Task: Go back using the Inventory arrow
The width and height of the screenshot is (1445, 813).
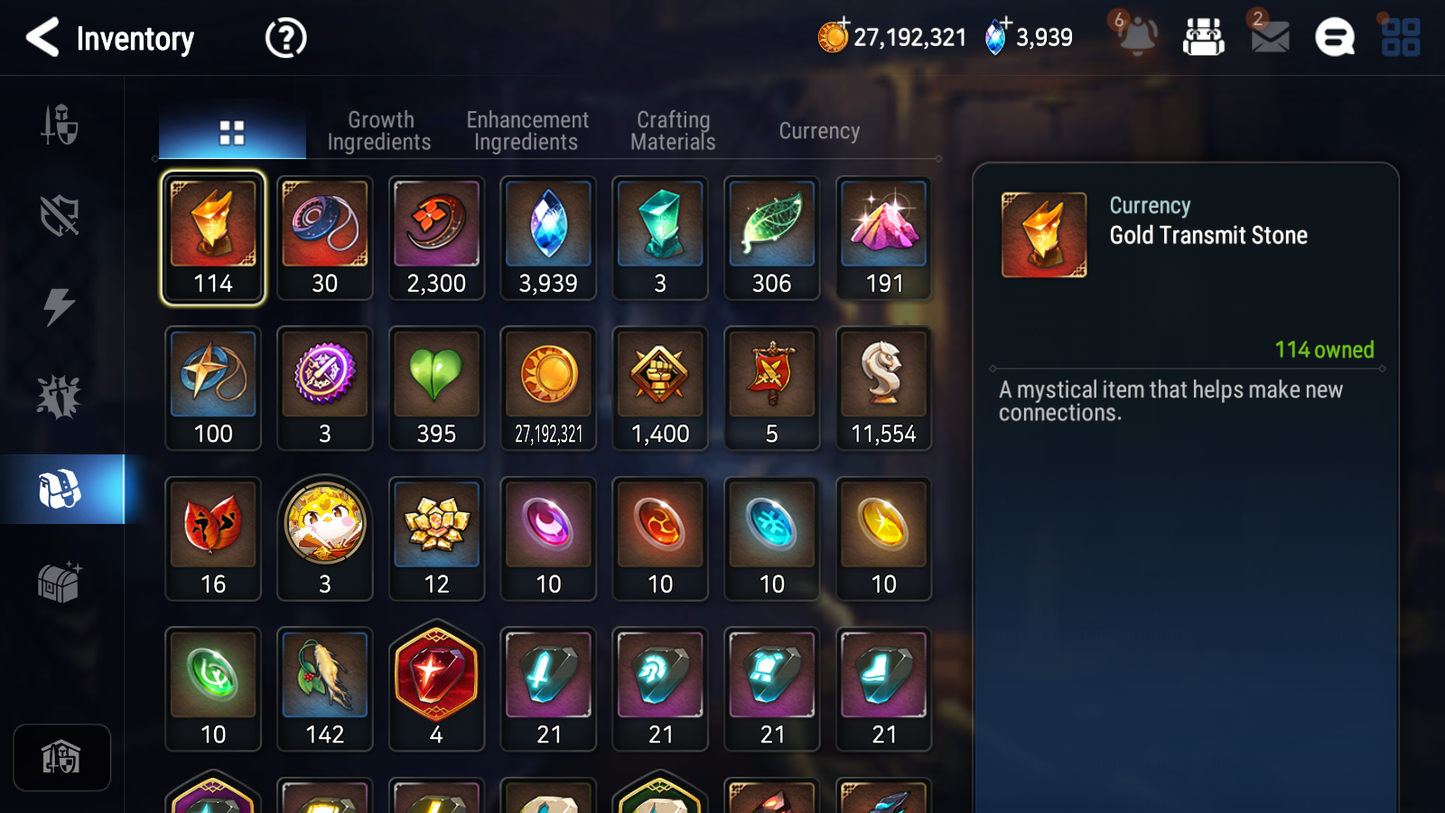Action: (42, 38)
